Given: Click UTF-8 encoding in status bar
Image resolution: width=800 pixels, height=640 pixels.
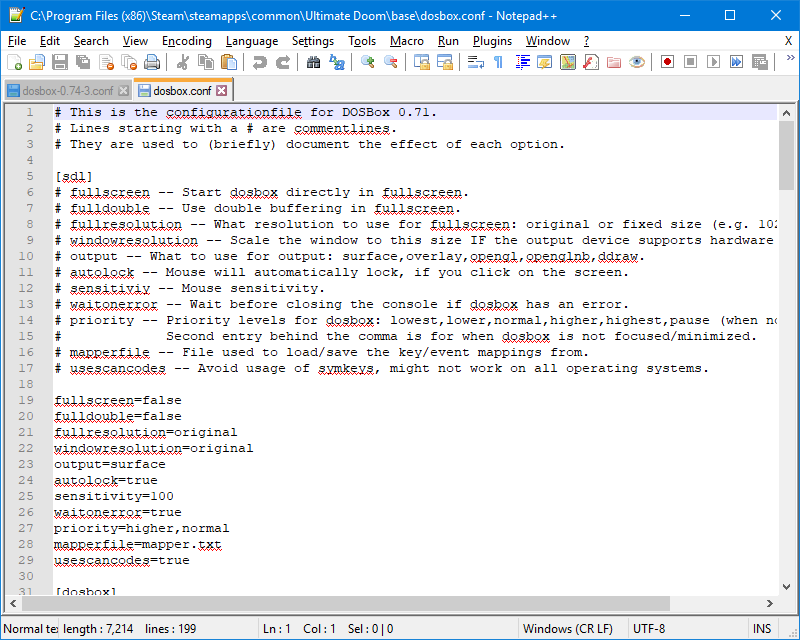Looking at the screenshot, I should point(649,629).
